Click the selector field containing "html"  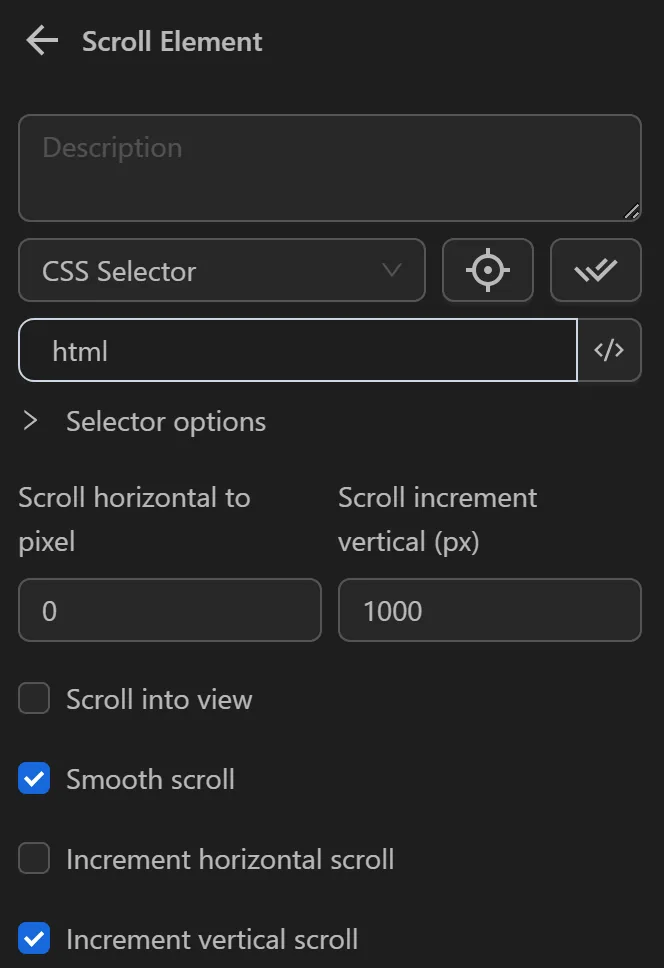click(297, 350)
